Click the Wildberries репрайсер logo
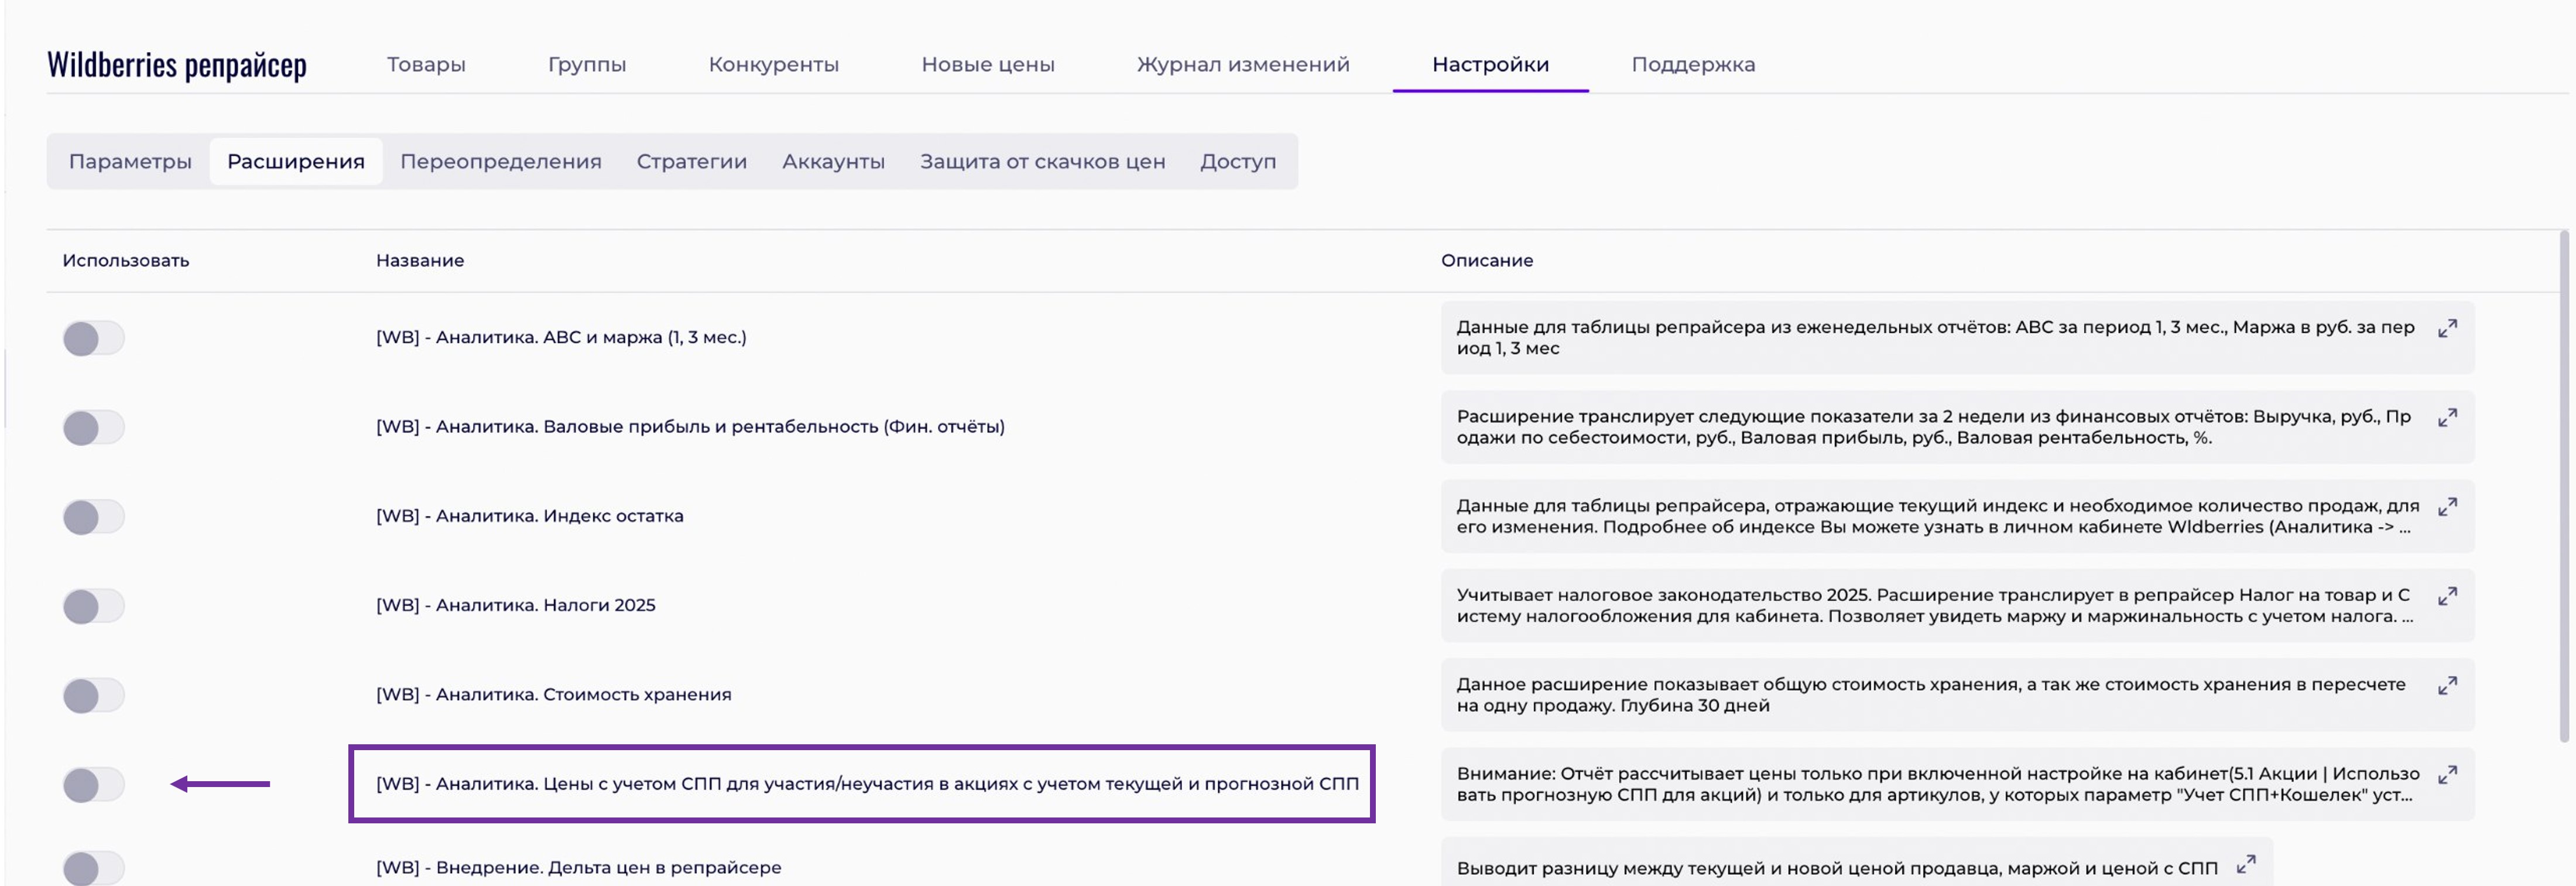 177,64
